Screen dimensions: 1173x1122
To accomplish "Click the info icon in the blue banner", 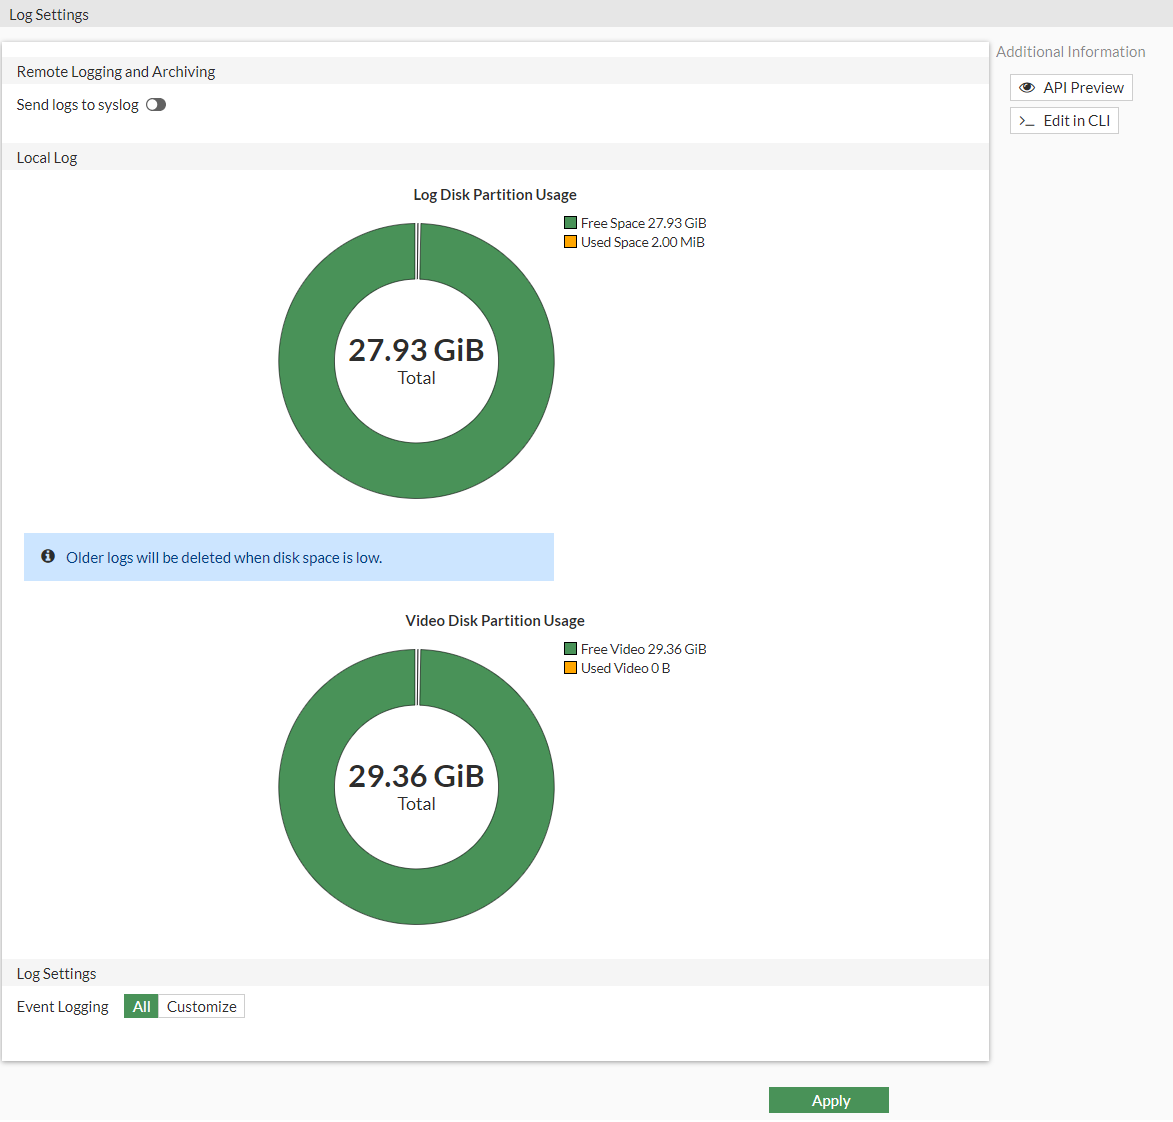I will [48, 557].
